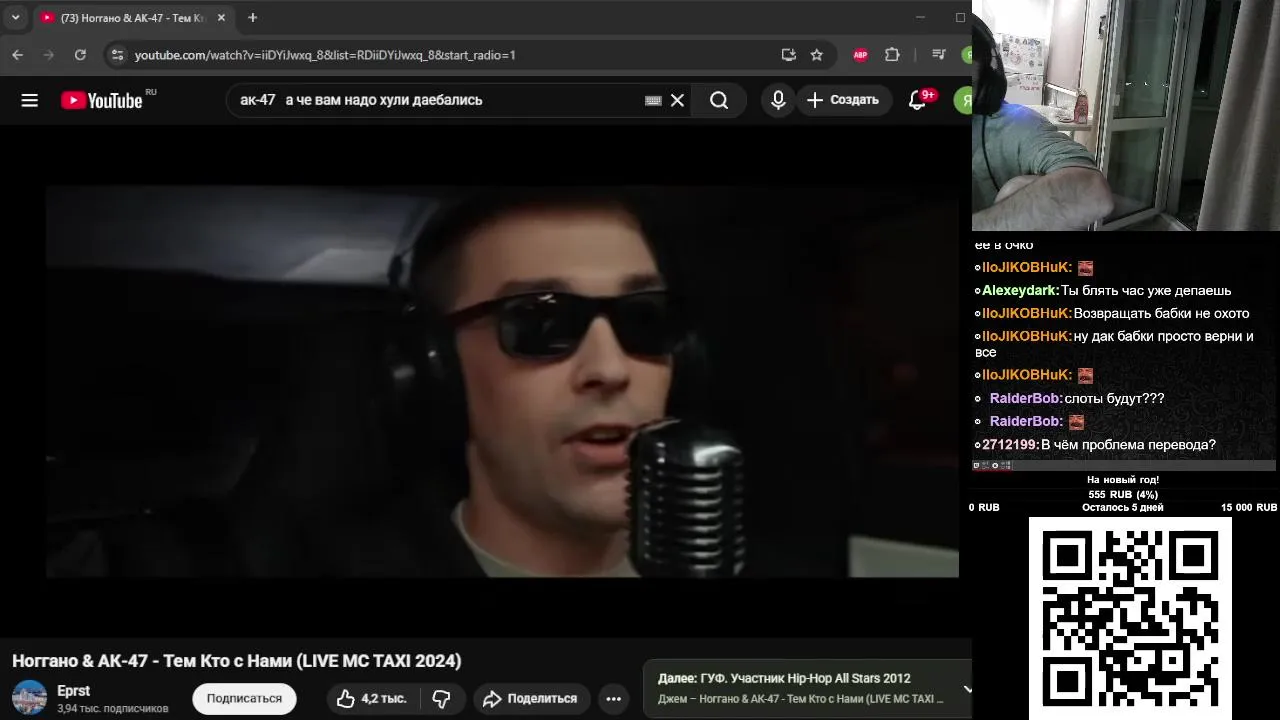Open the ABP extension icon
This screenshot has width=1280, height=720.
860,55
